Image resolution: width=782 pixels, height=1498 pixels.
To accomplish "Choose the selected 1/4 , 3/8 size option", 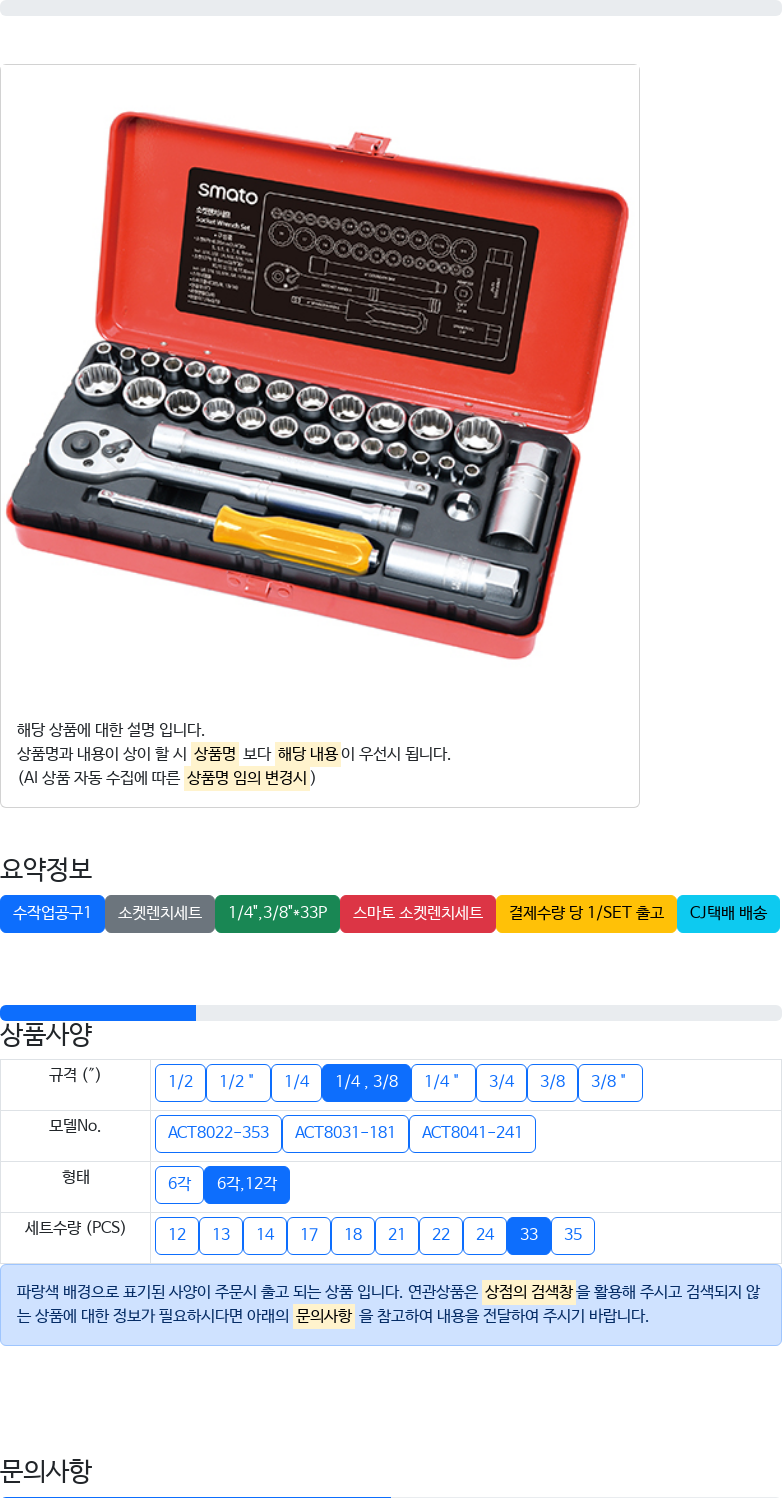I will coord(366,1083).
